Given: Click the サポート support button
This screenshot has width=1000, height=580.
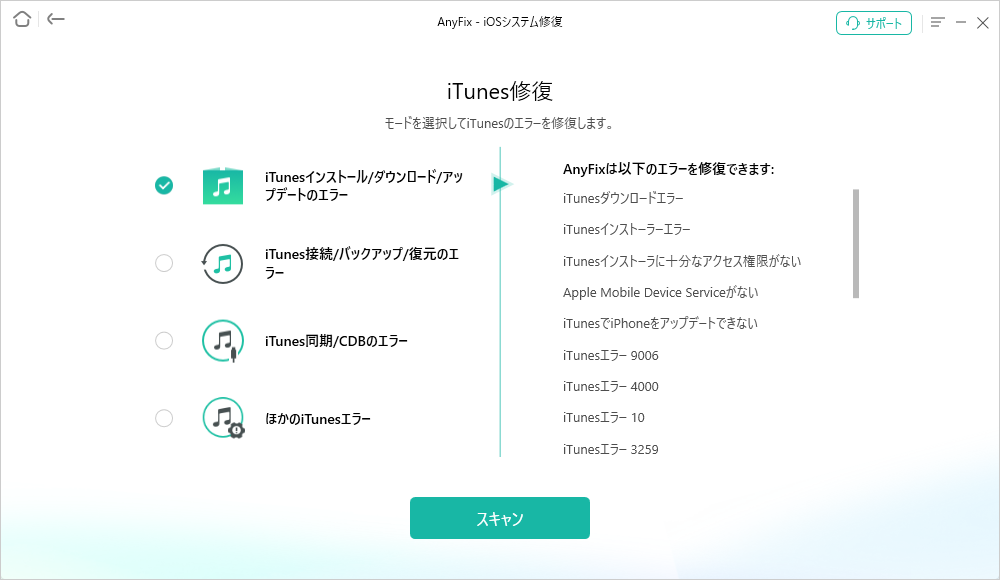Looking at the screenshot, I should point(874,24).
